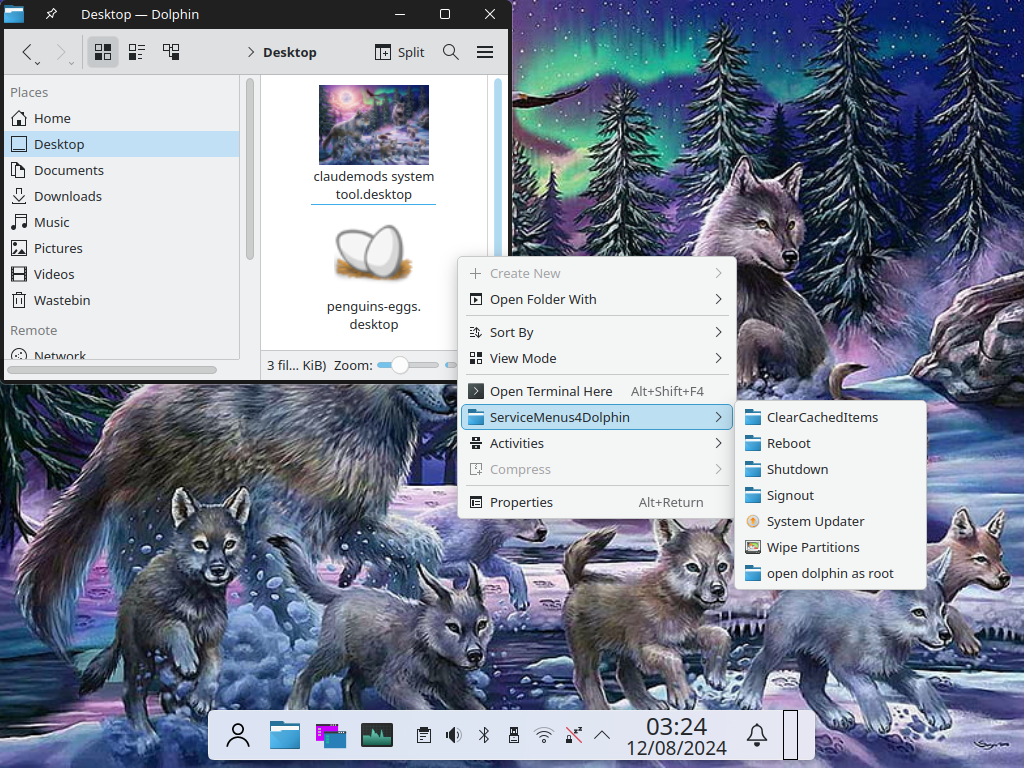The width and height of the screenshot is (1024, 768).
Task: Click the Wastebin trash icon in Places
Action: tap(19, 300)
